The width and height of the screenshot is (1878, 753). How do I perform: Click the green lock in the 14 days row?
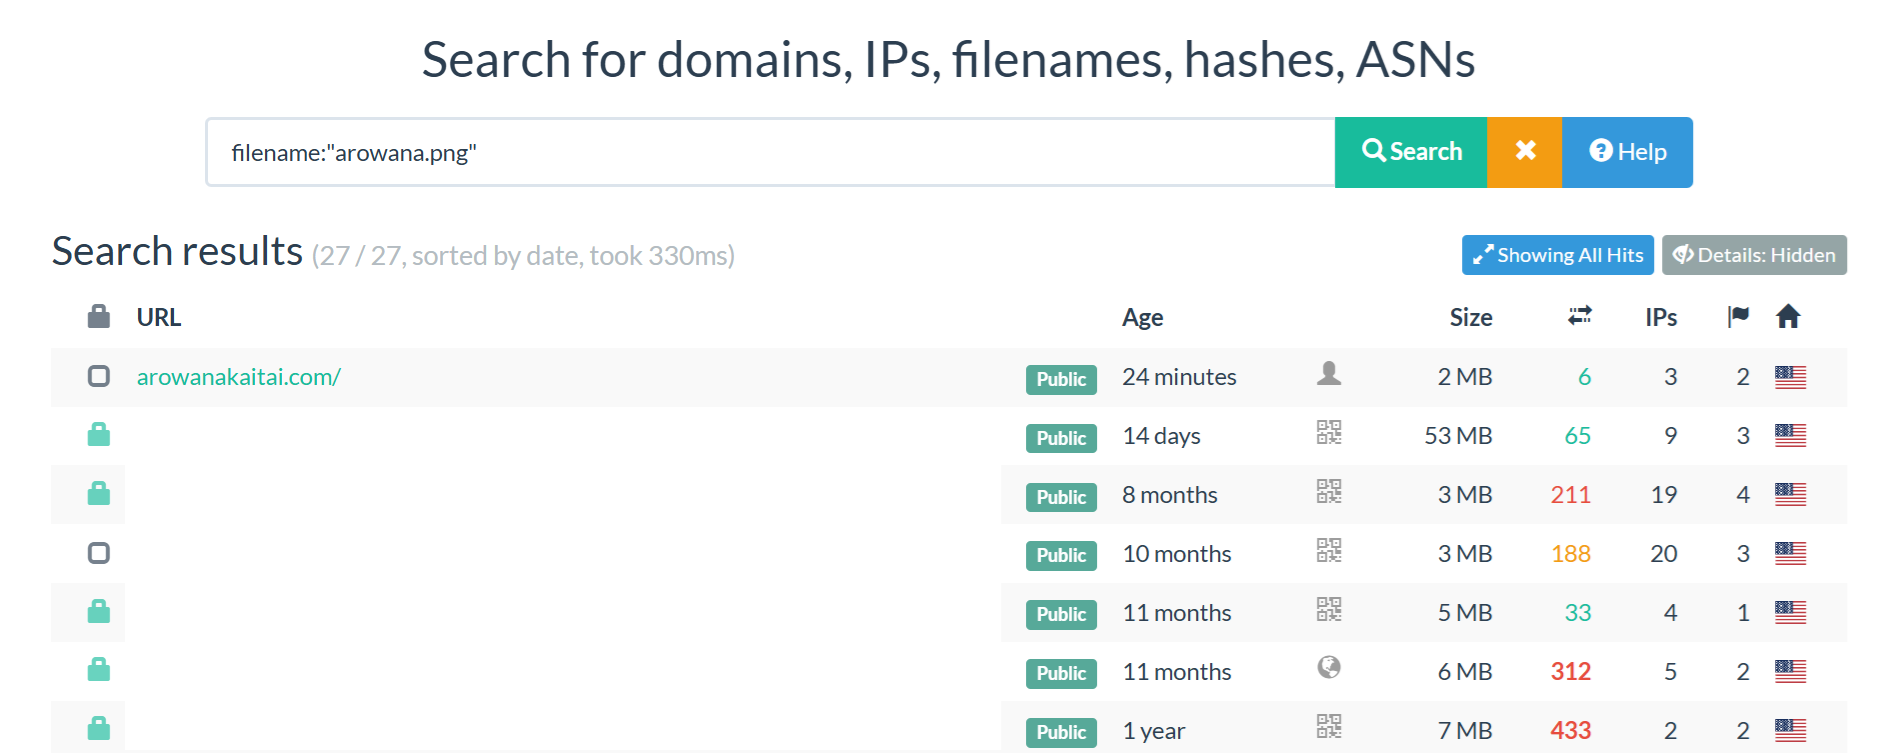click(98, 435)
